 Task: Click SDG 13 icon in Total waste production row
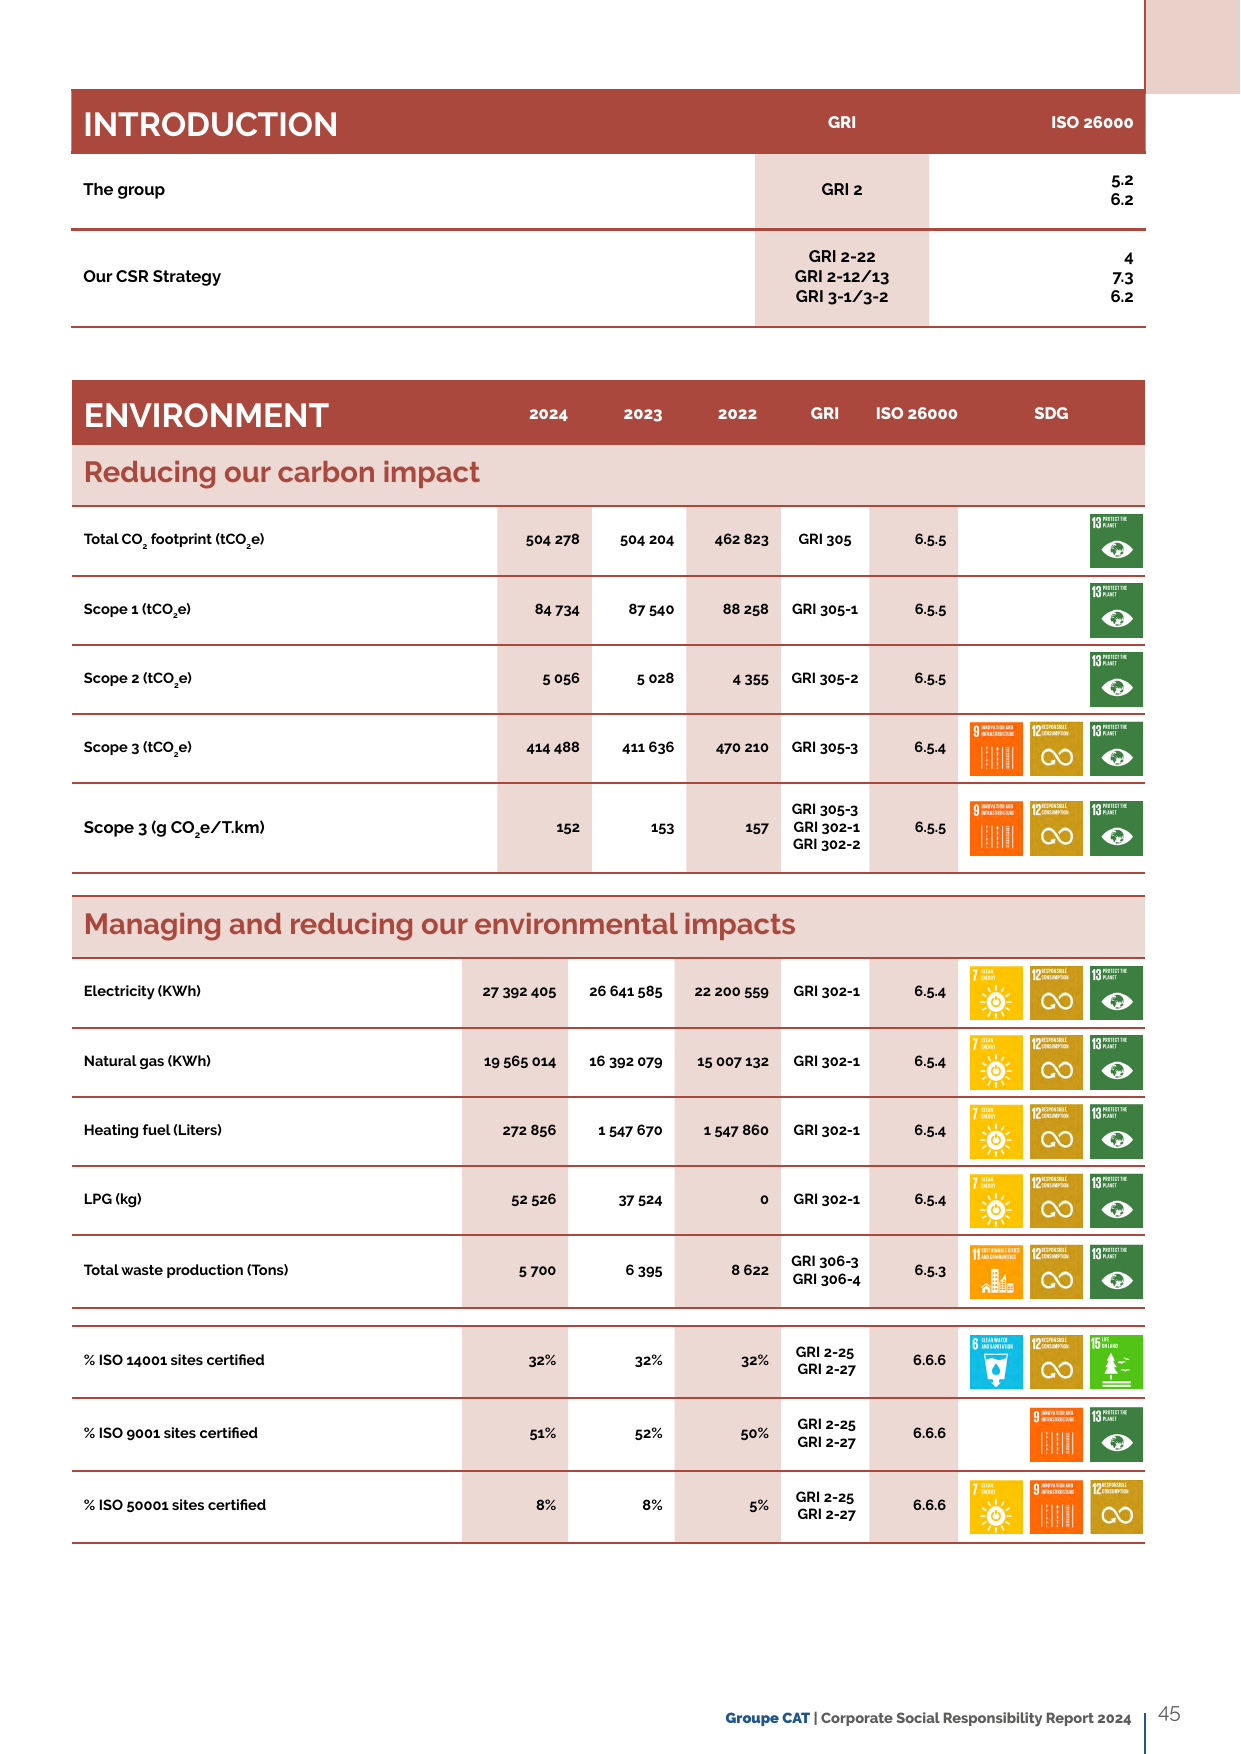(x=1116, y=1272)
